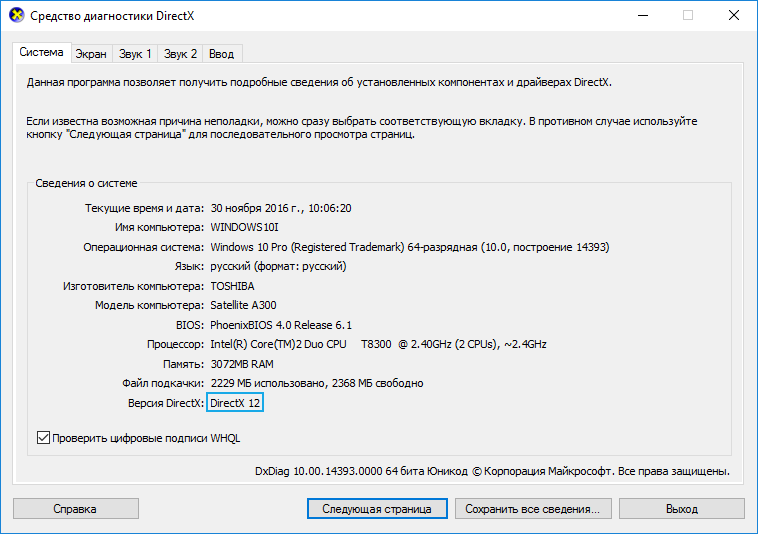The image size is (758, 534).
Task: Click Сохранить все сведения button
Action: coord(531,509)
